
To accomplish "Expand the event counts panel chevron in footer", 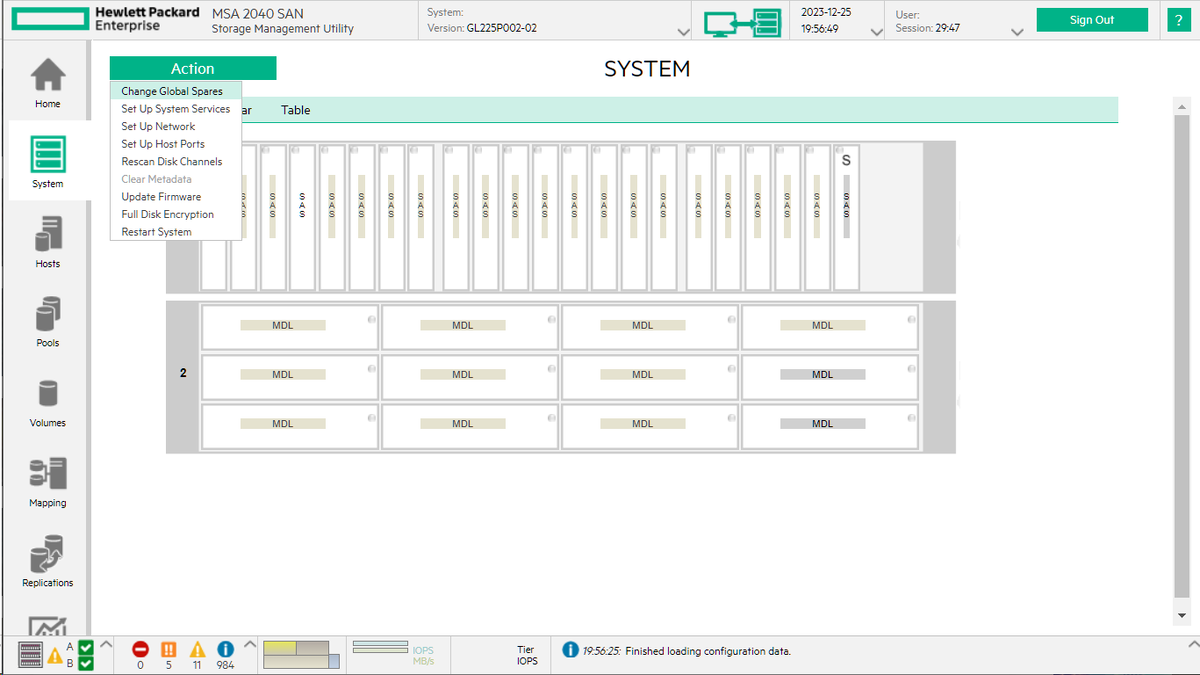I will pyautogui.click(x=250, y=644).
